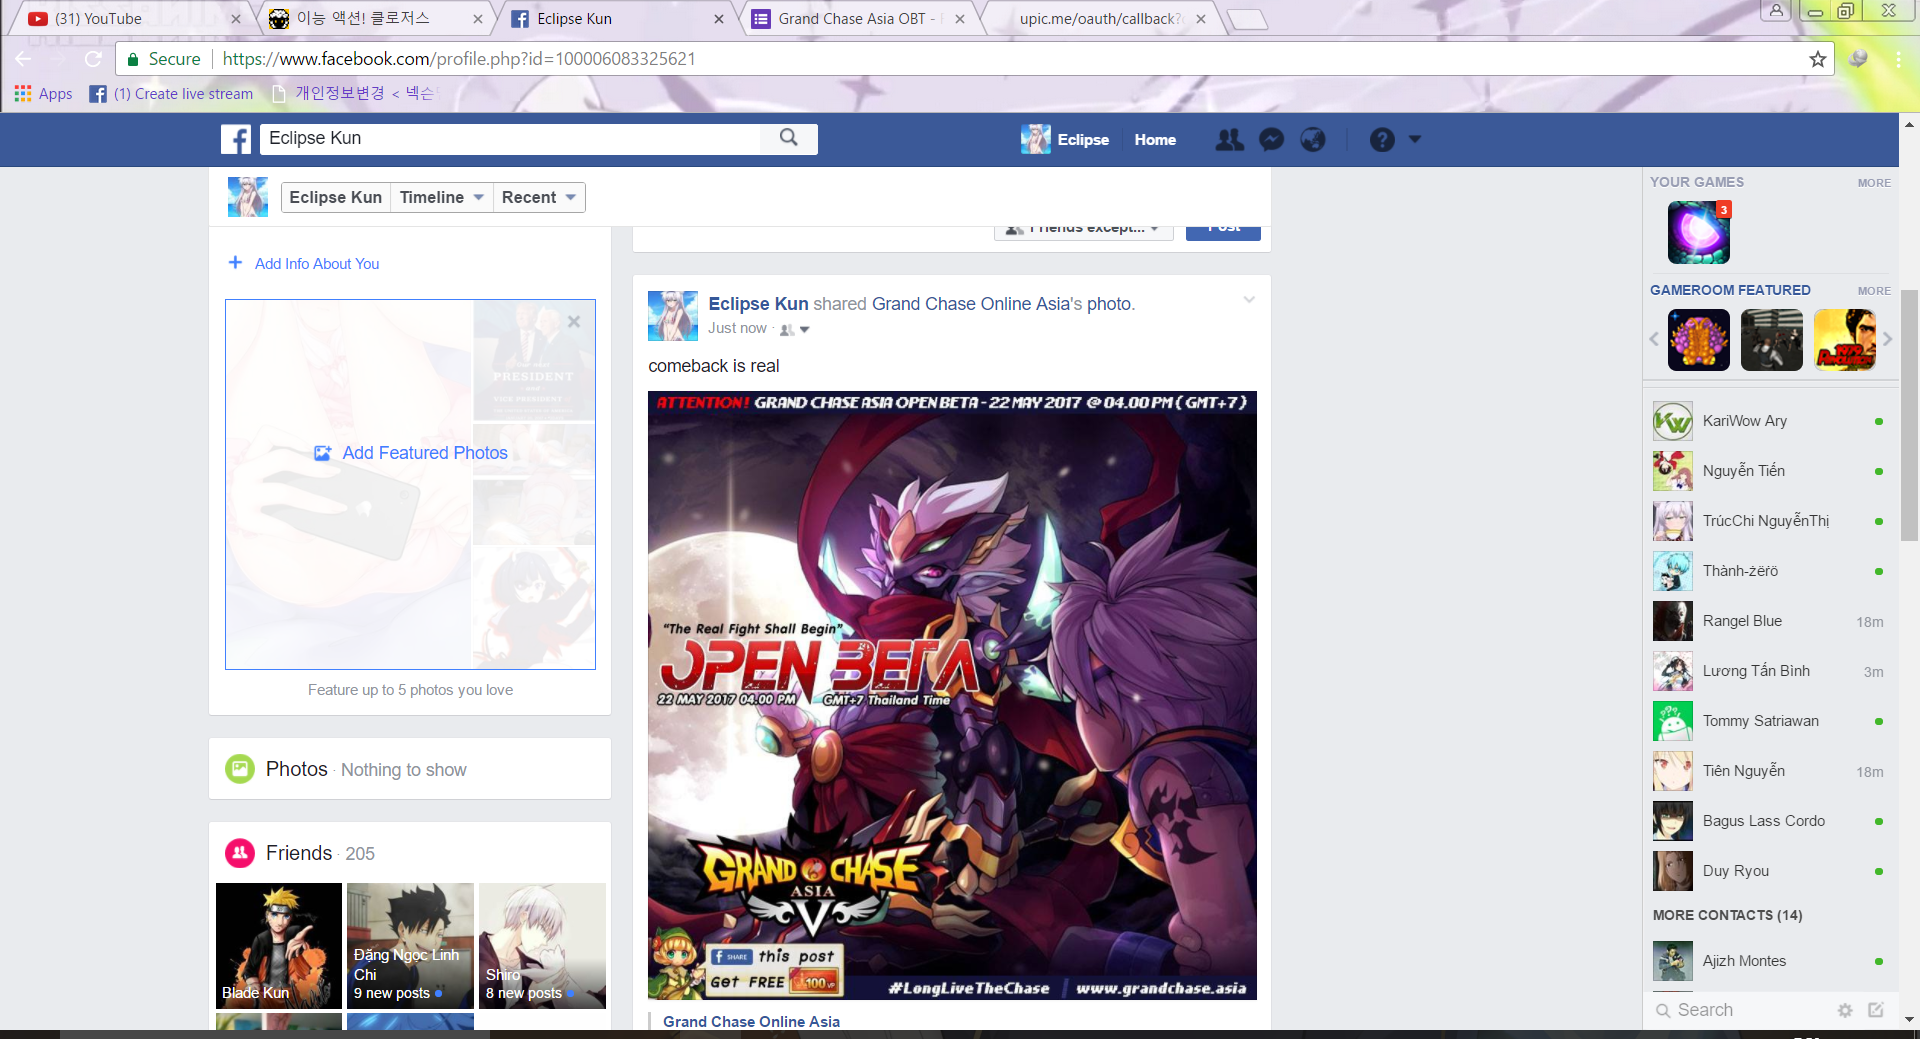This screenshot has width=1920, height=1039.
Task: Open the Friend Requests icon
Action: point(1229,140)
